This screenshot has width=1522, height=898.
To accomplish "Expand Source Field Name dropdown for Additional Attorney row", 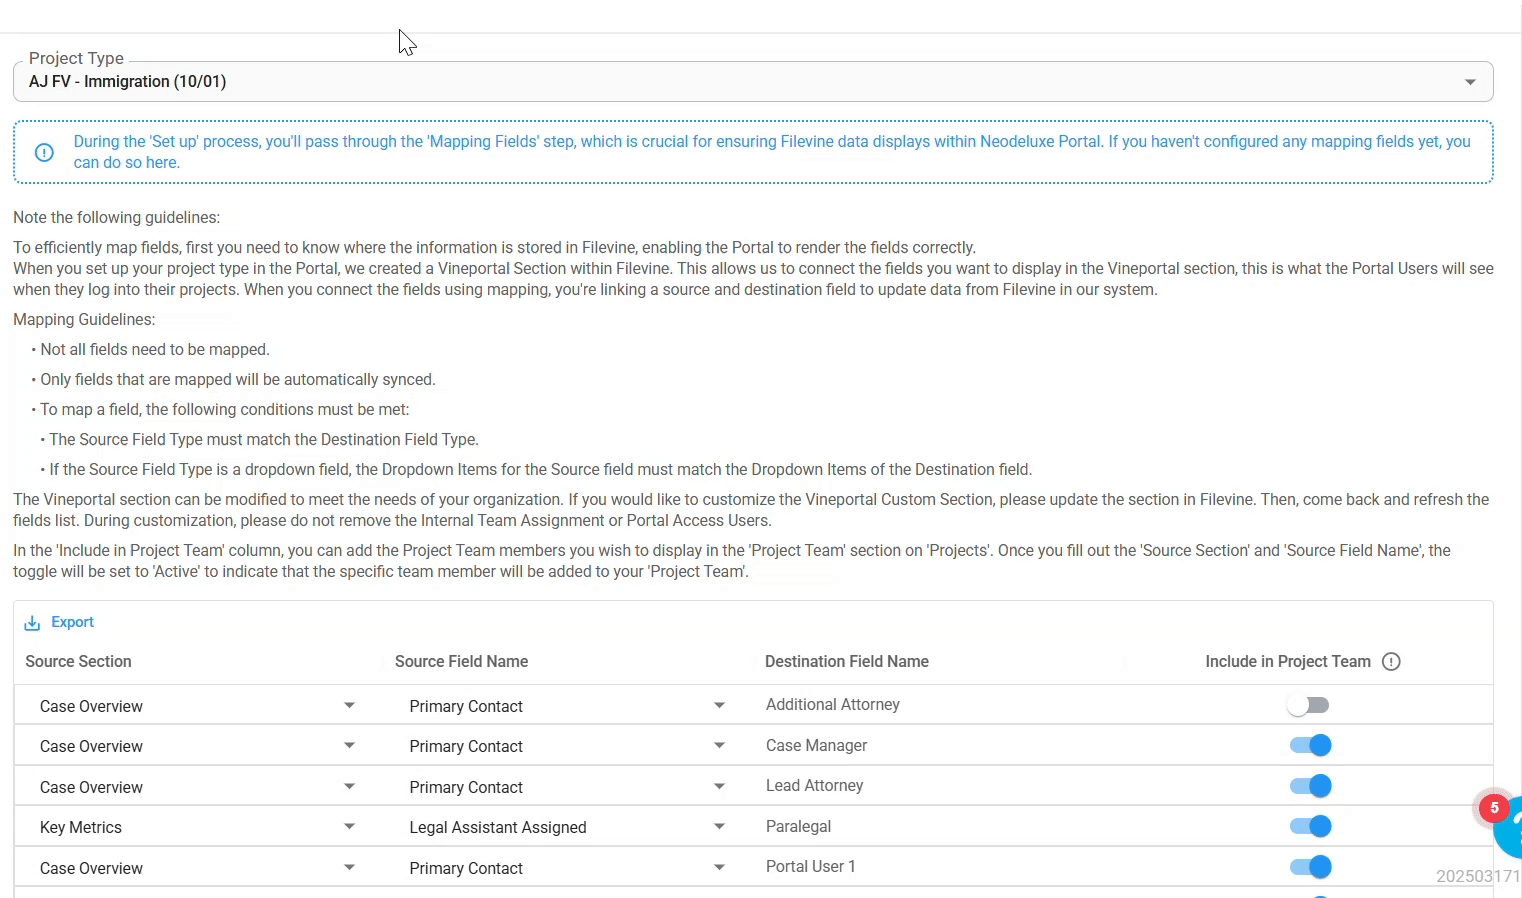I will pos(567,706).
